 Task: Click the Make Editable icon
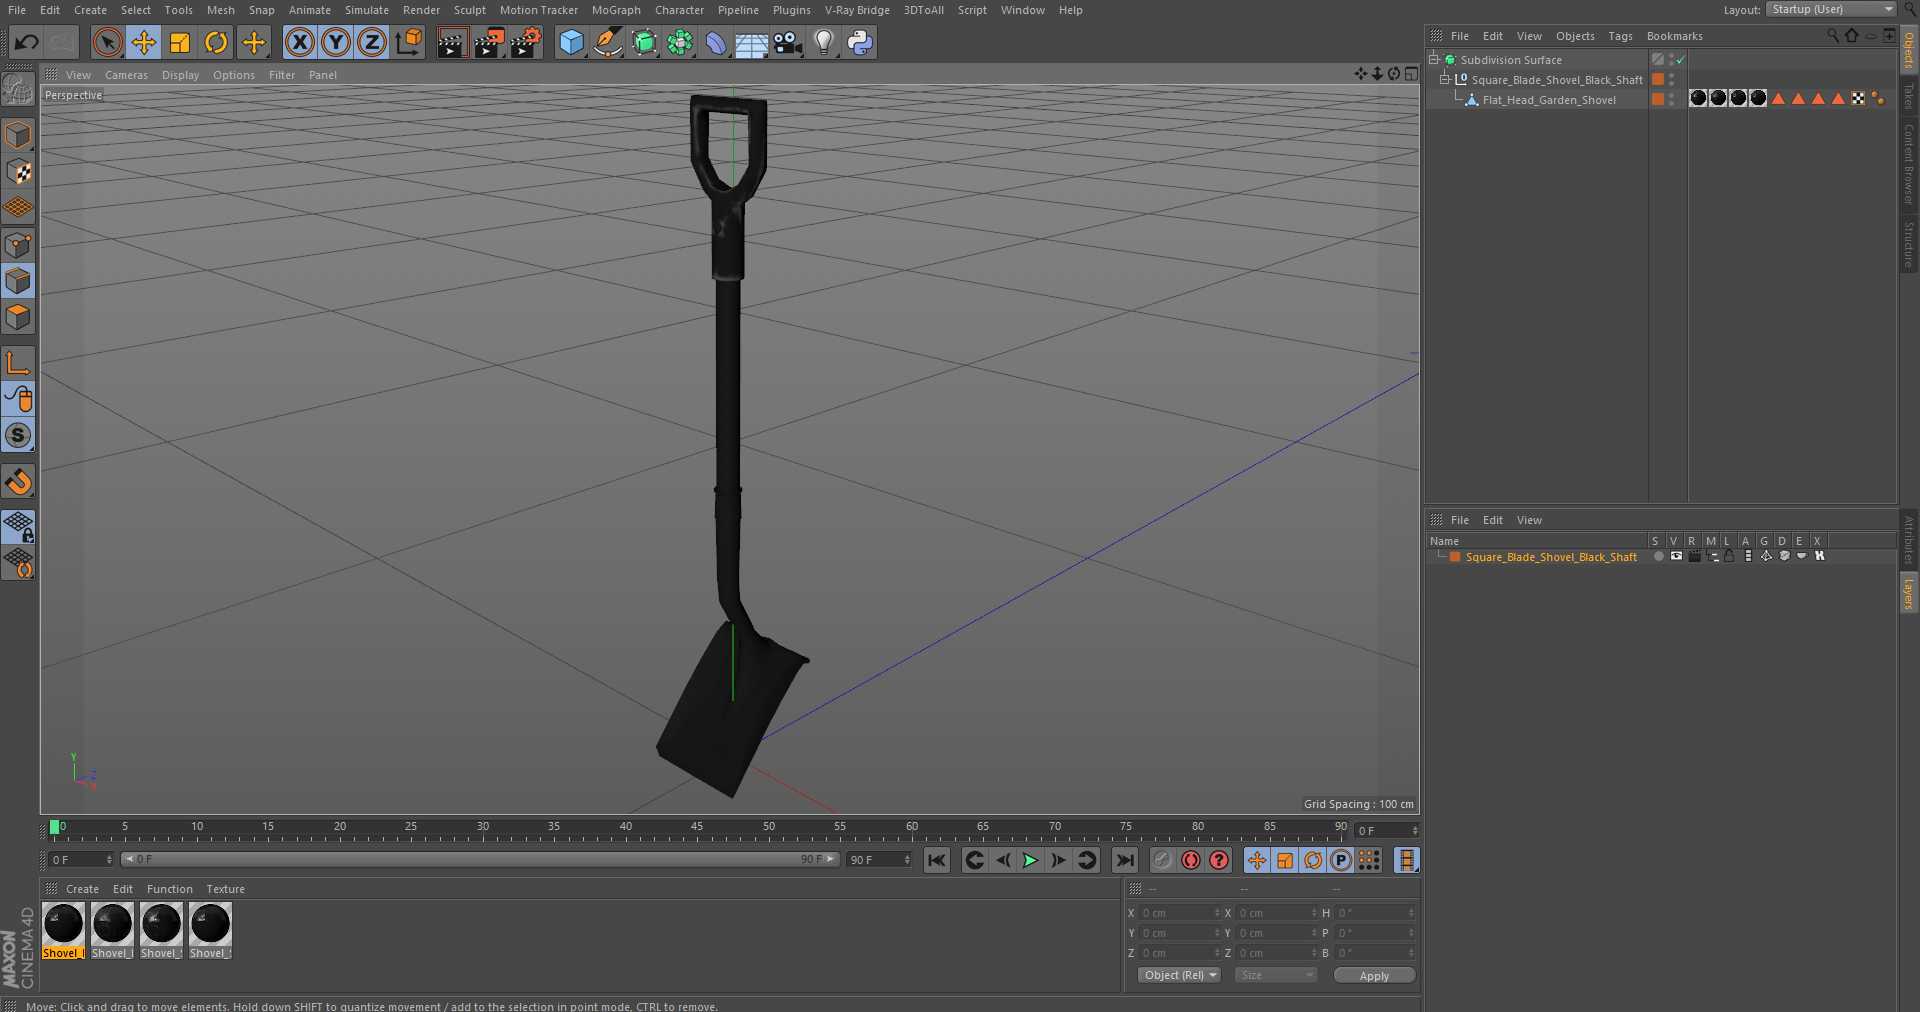coord(18,90)
